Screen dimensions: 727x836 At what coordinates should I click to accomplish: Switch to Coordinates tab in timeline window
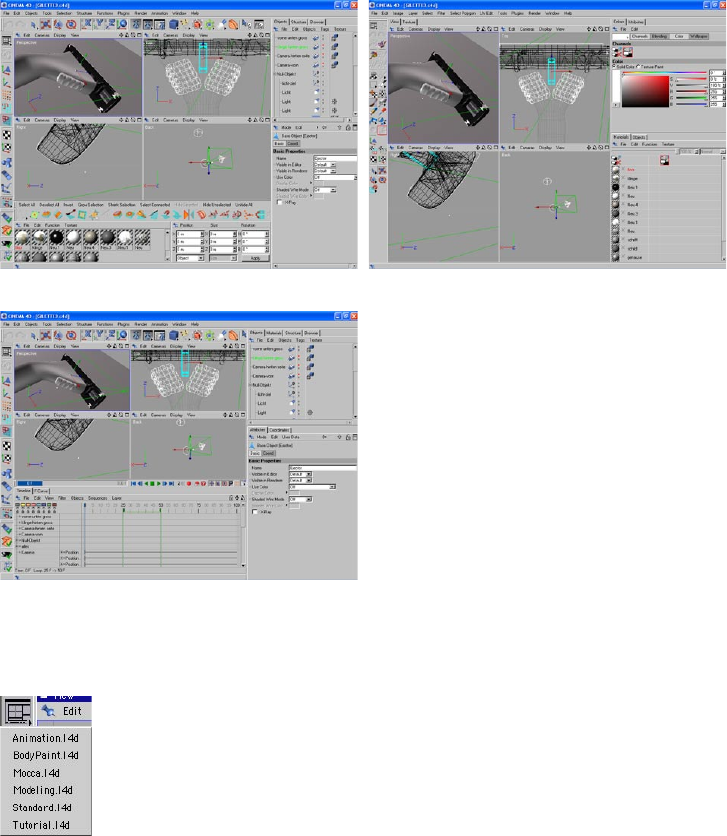click(279, 430)
